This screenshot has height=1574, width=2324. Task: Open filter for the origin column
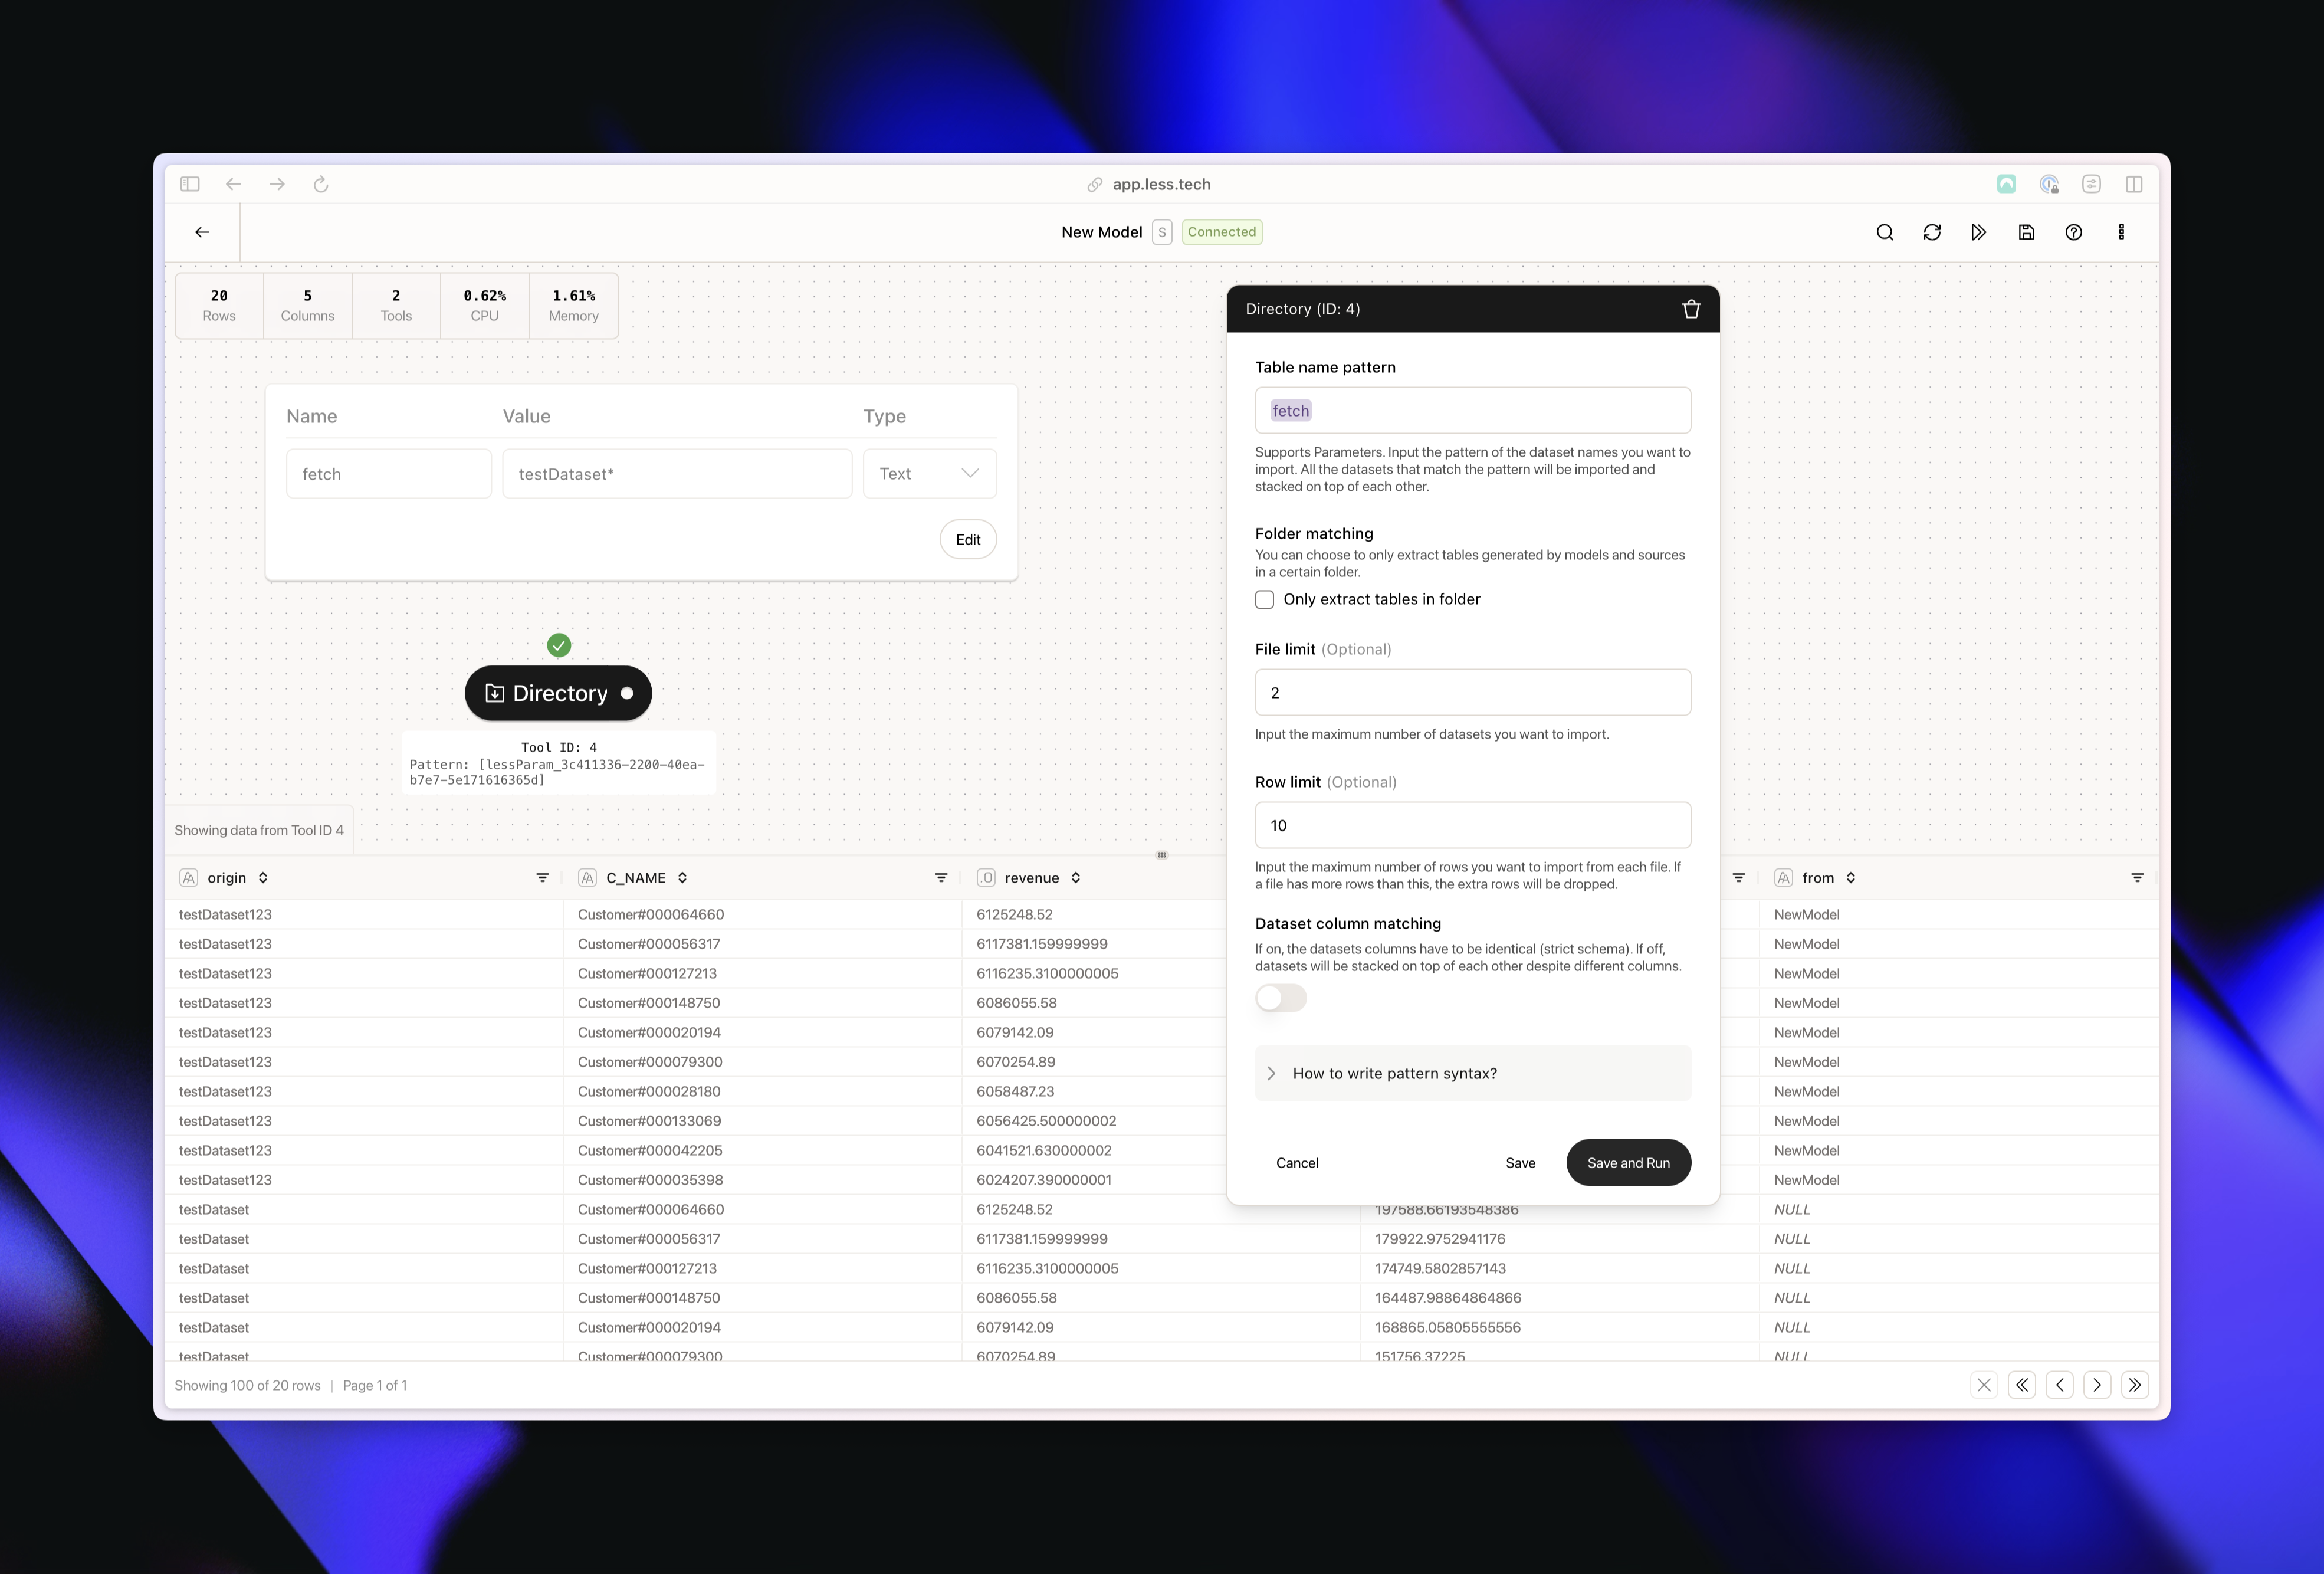click(x=542, y=877)
